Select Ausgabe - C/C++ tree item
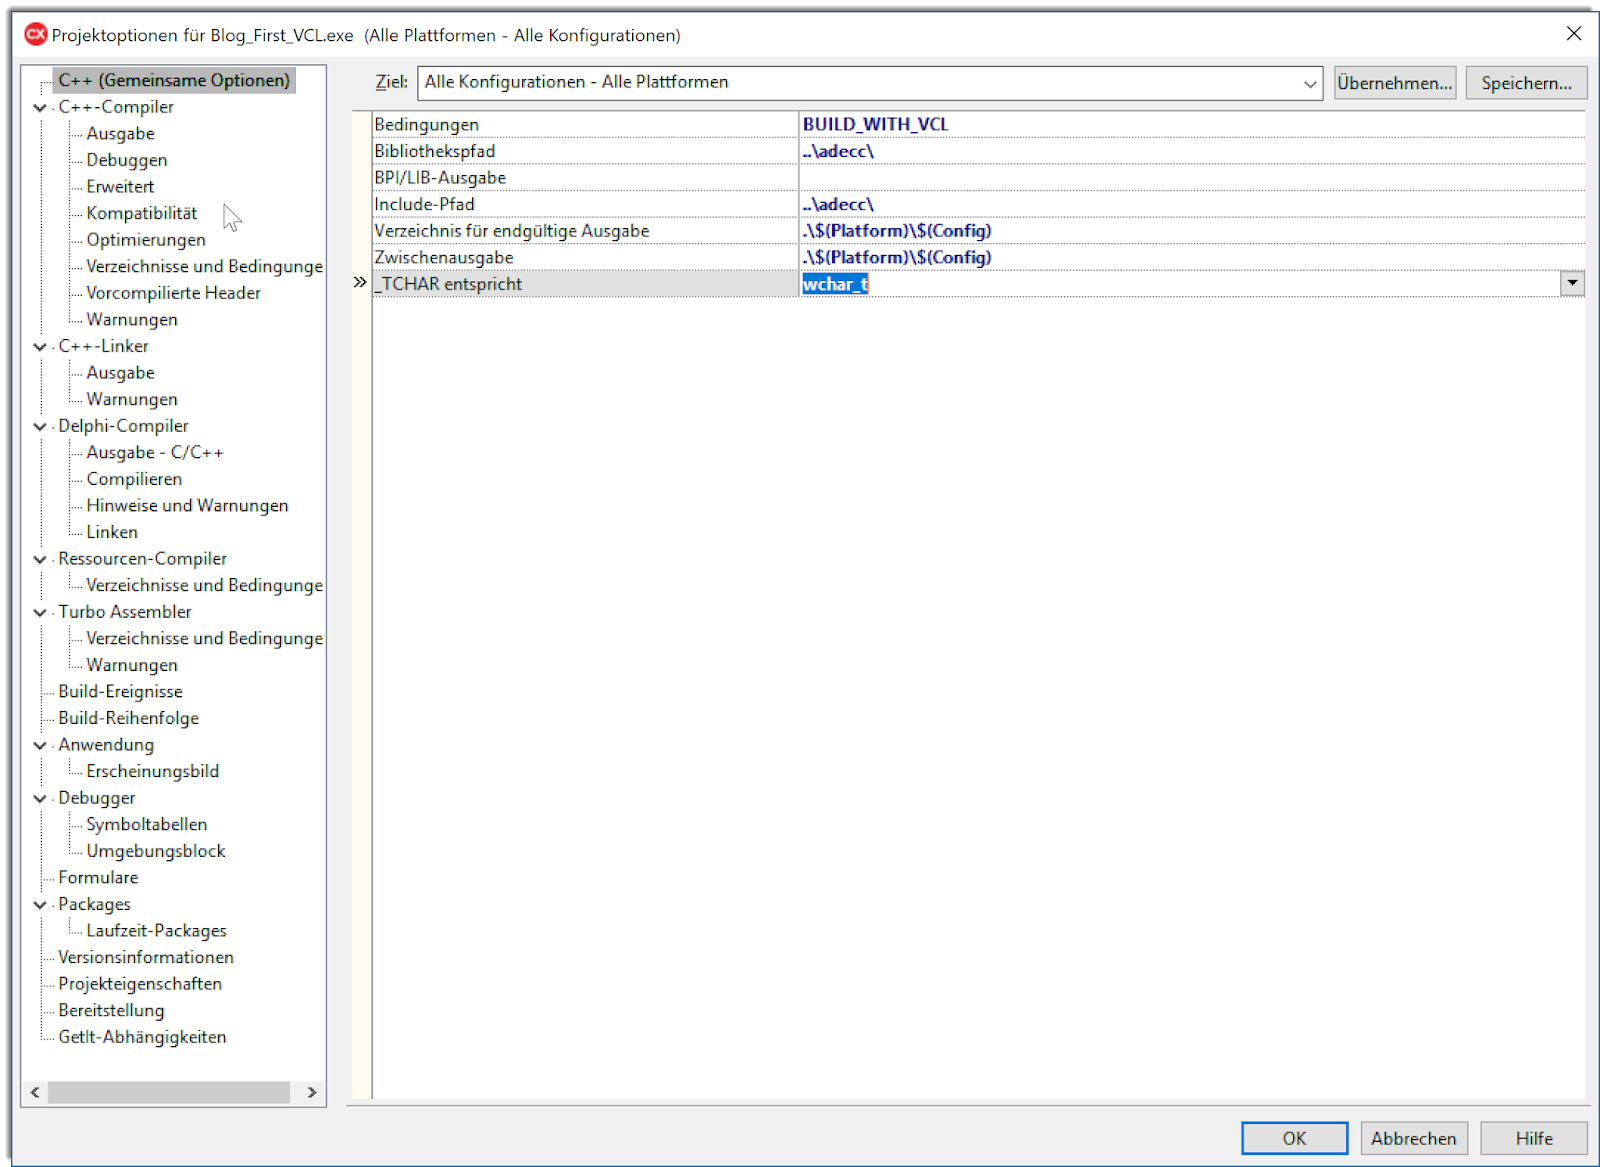The image size is (1600, 1167). click(155, 453)
